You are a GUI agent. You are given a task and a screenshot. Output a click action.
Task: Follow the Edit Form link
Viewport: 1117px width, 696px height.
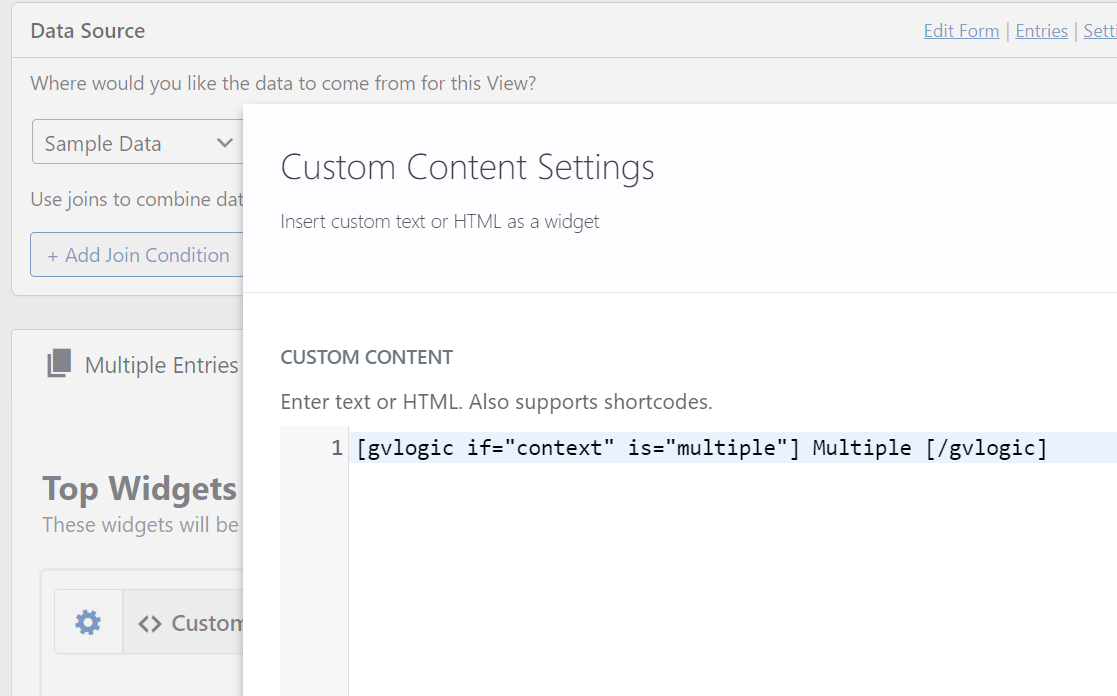tap(960, 31)
